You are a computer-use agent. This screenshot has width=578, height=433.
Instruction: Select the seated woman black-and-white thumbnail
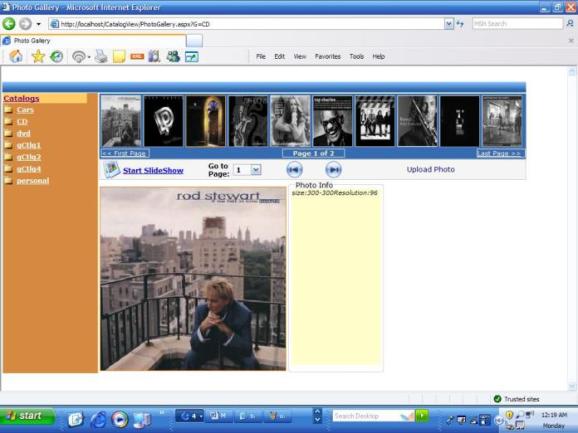tap(290, 121)
